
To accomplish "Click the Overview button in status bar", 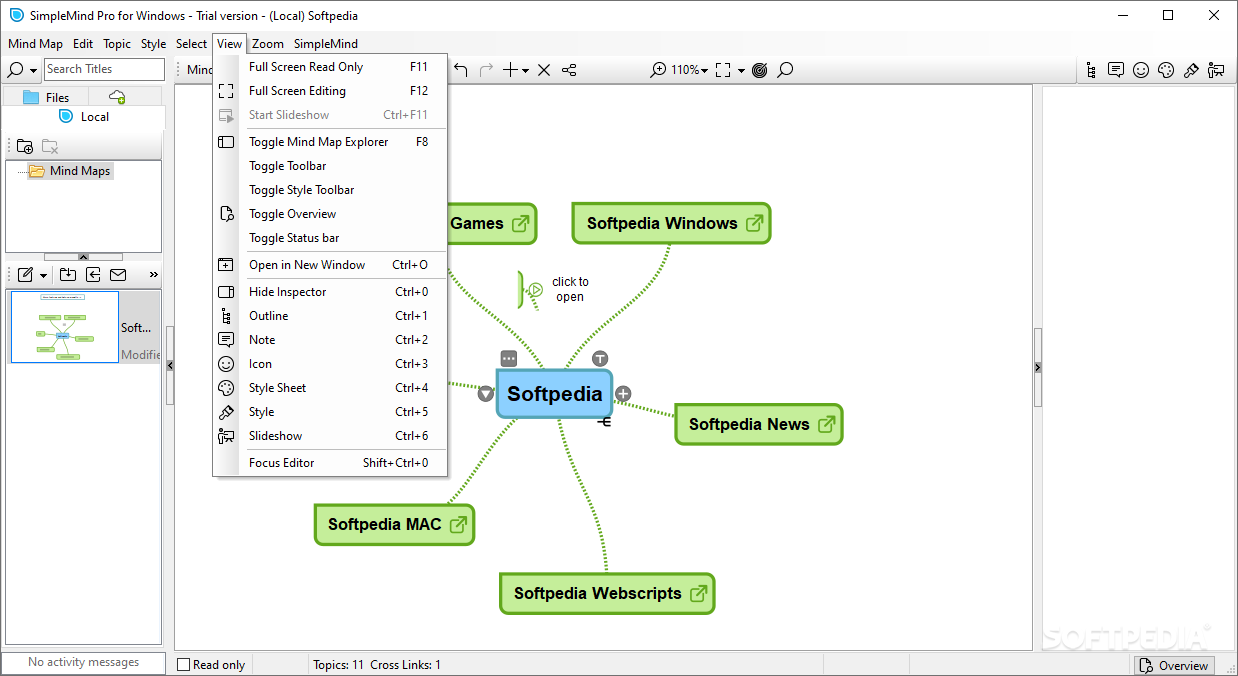I will coord(1174,665).
